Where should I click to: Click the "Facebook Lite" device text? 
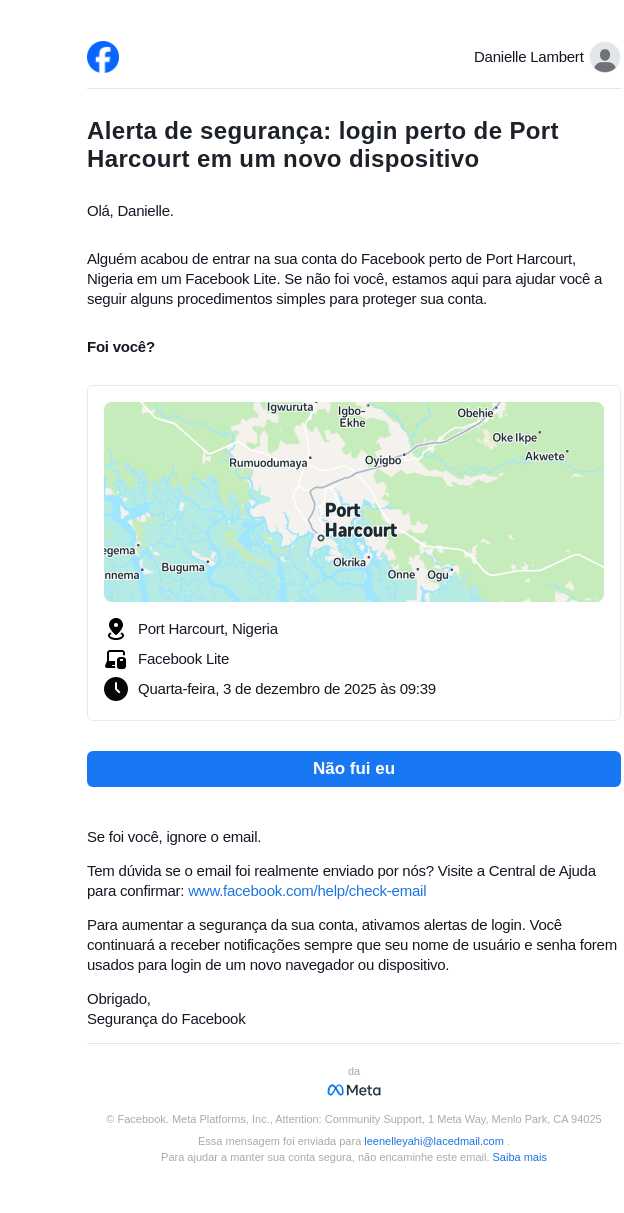[x=183, y=659]
